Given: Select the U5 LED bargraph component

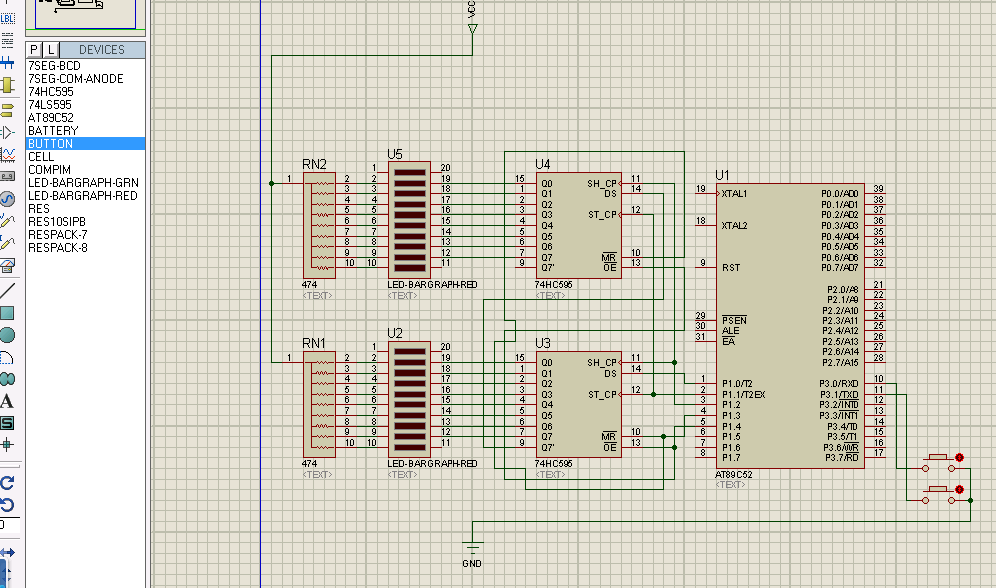Looking at the screenshot, I should click(409, 220).
